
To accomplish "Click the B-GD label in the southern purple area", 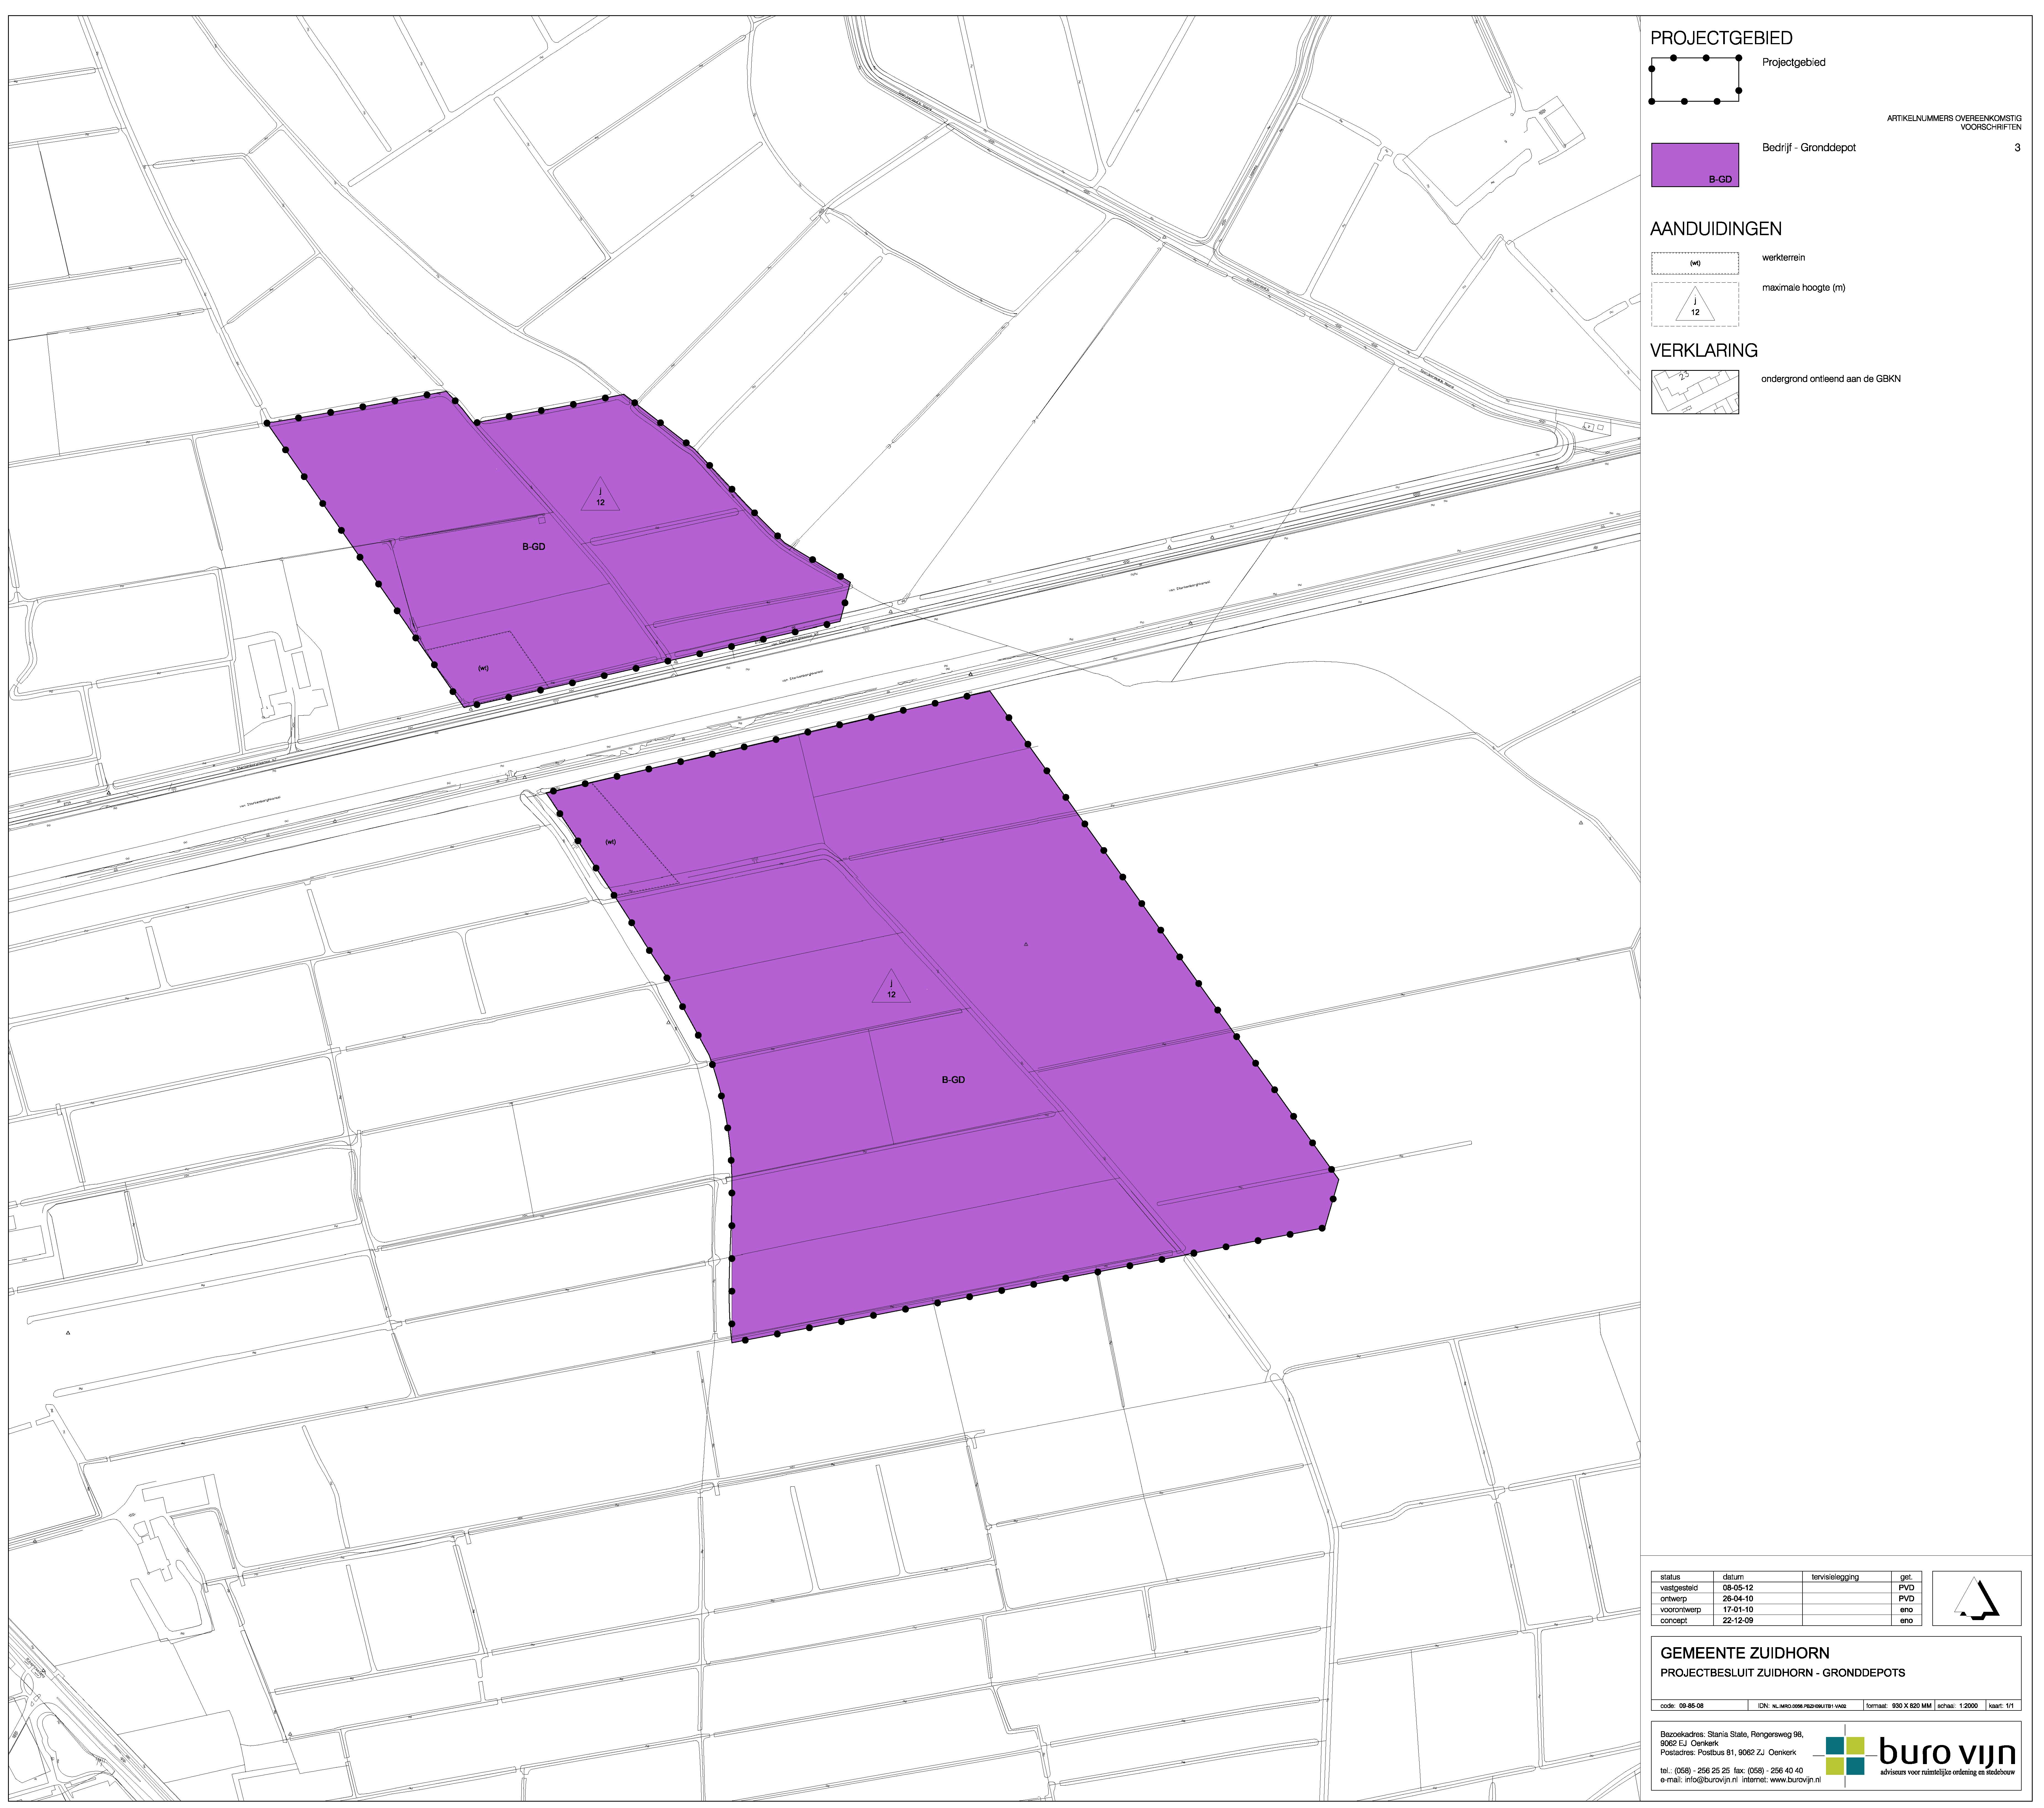I will (x=953, y=1080).
